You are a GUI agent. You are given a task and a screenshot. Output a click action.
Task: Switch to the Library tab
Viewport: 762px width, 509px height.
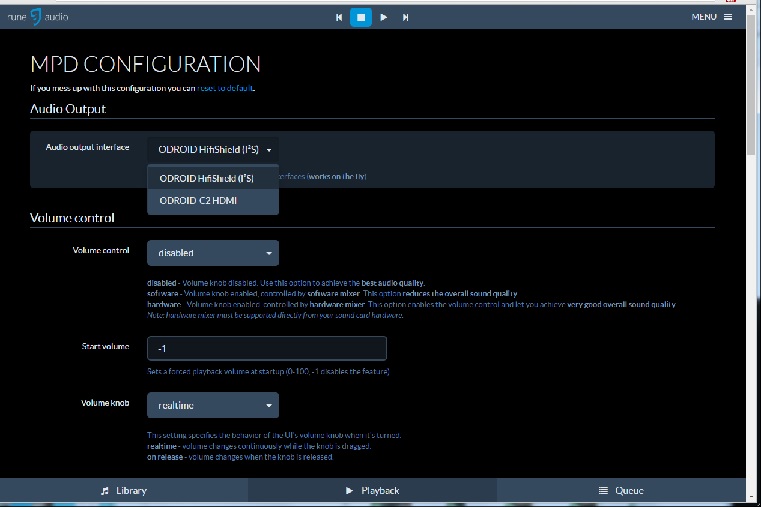124,491
